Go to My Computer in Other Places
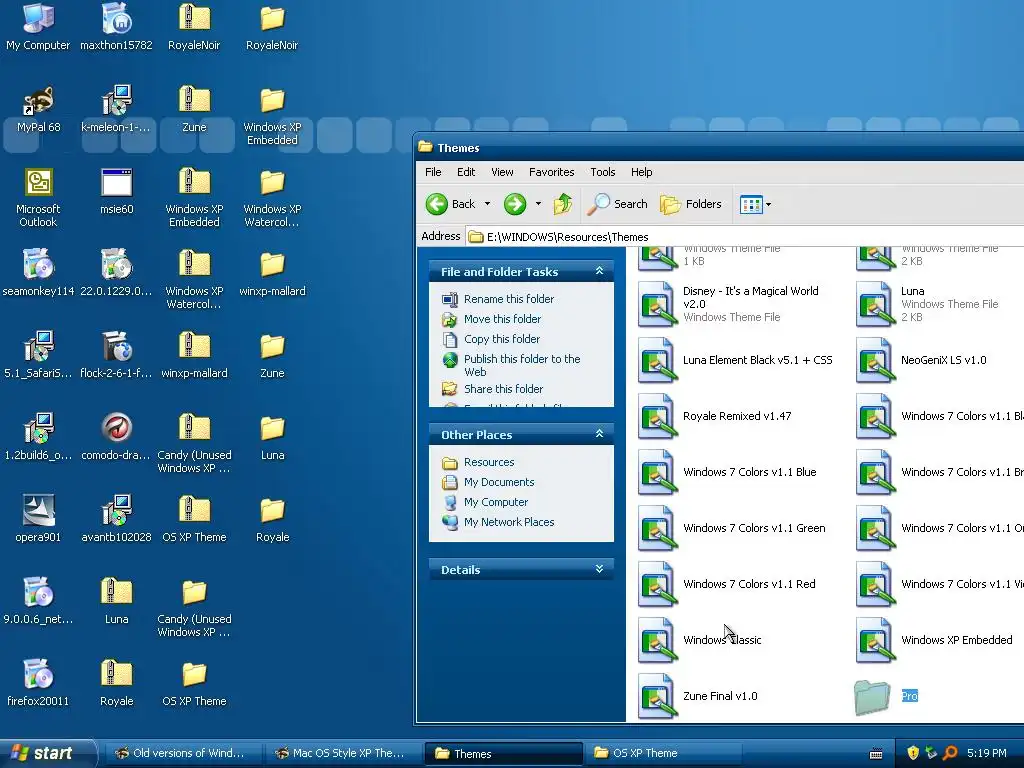 coord(496,502)
